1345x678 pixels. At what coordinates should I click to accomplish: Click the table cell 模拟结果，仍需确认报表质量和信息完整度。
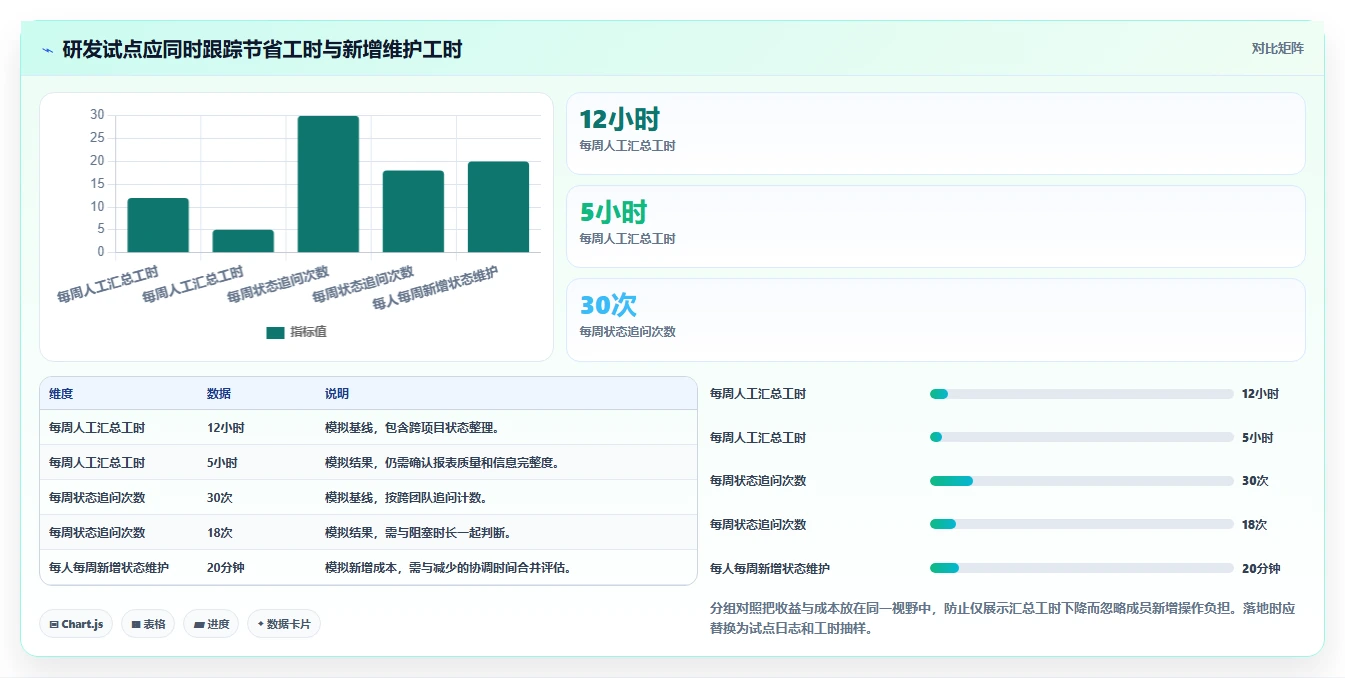coord(442,463)
